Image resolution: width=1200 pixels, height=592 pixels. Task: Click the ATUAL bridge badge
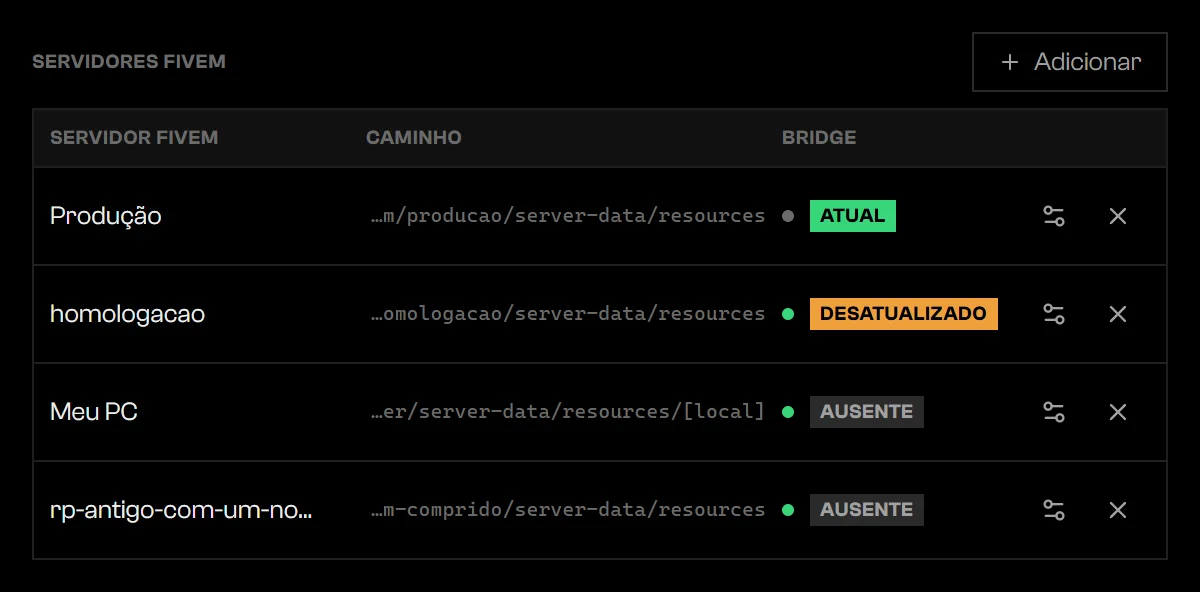pyautogui.click(x=853, y=216)
